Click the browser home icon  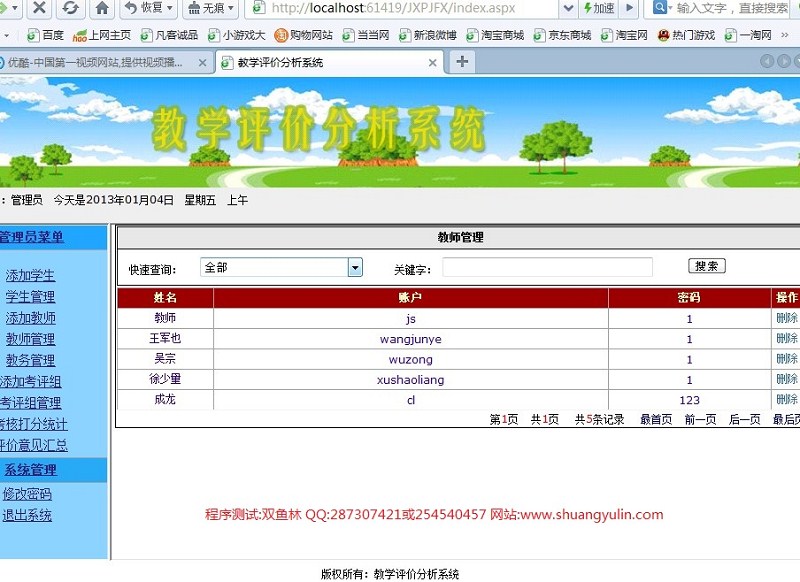click(x=101, y=8)
